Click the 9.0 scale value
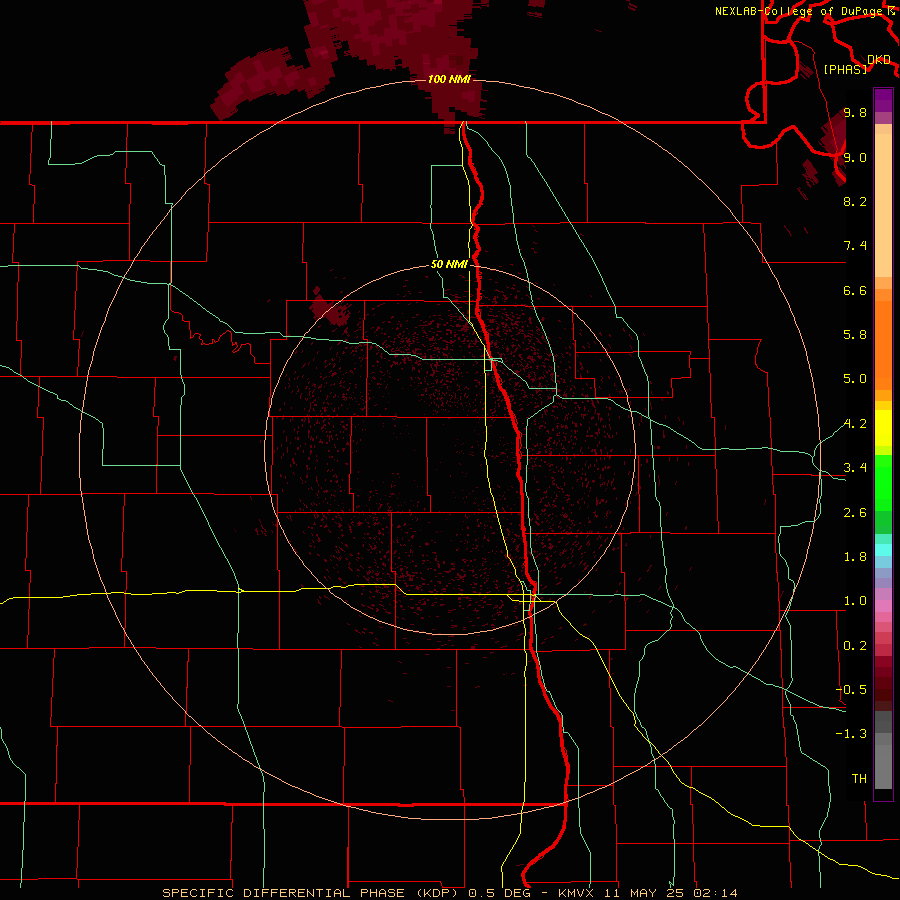This screenshot has height=900, width=900. pyautogui.click(x=855, y=157)
